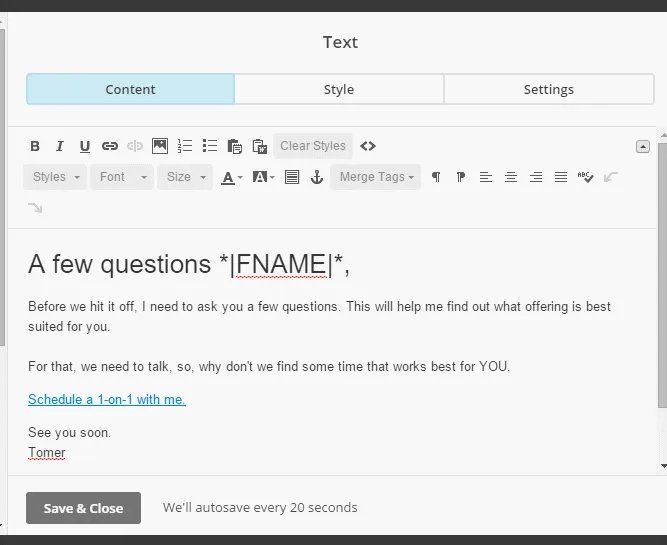The image size is (667, 545).
Task: Set right-to-left text direction
Action: (x=461, y=177)
